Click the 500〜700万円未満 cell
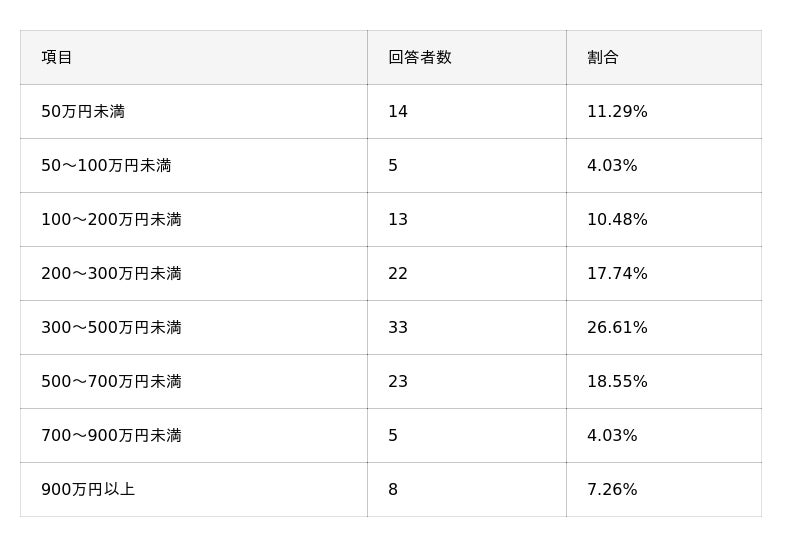Image resolution: width=800 pixels, height=547 pixels. 111,382
